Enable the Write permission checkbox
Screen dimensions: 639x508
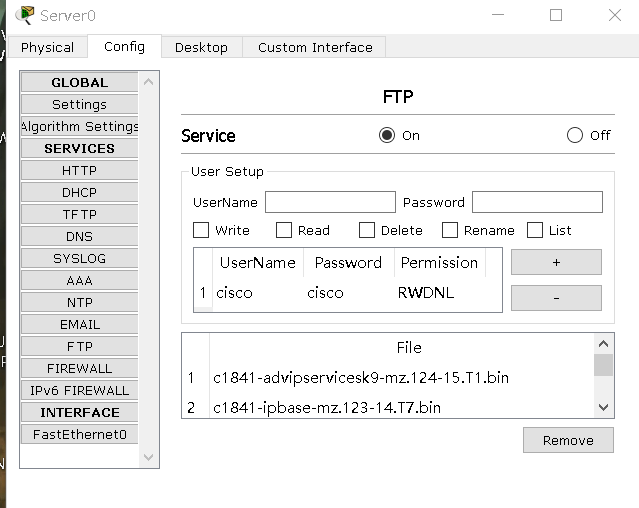click(x=201, y=230)
